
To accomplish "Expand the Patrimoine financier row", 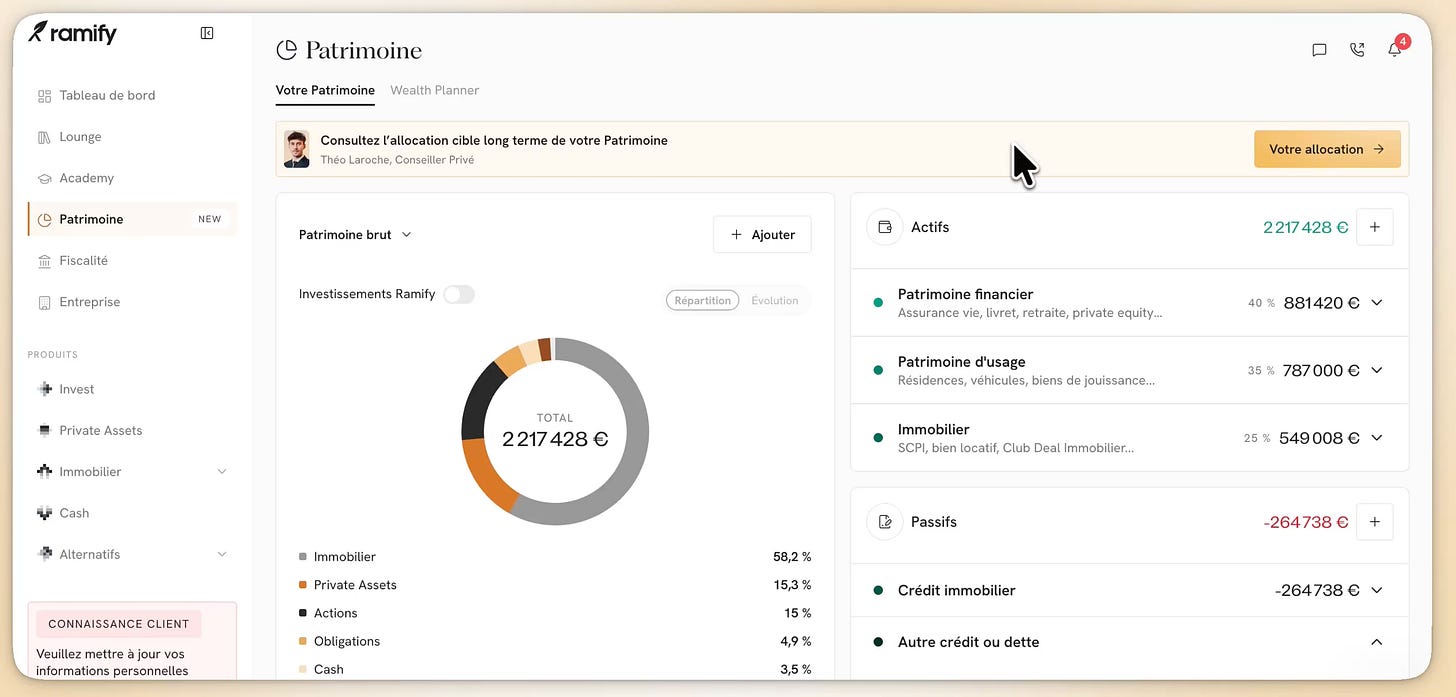I will pos(1129,302).
